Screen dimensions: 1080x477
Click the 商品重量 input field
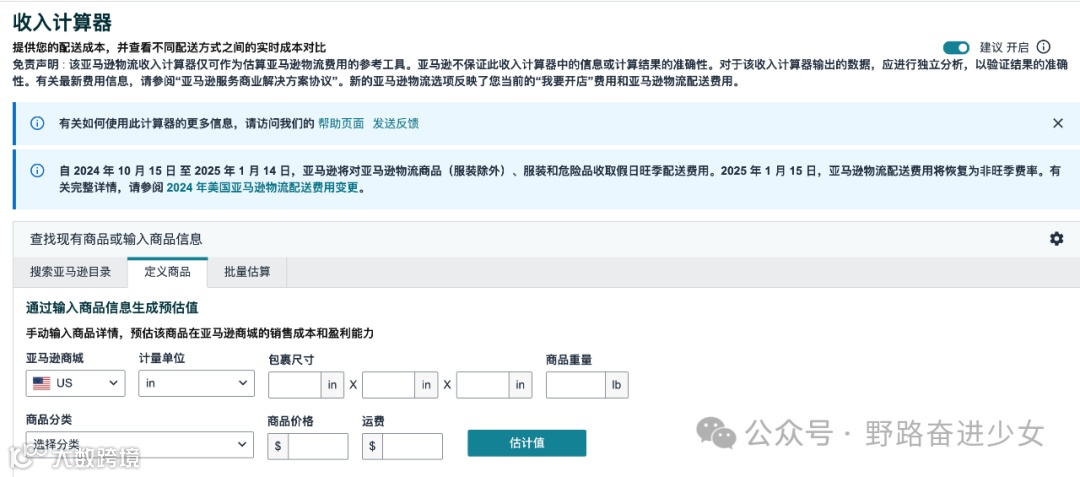[576, 385]
